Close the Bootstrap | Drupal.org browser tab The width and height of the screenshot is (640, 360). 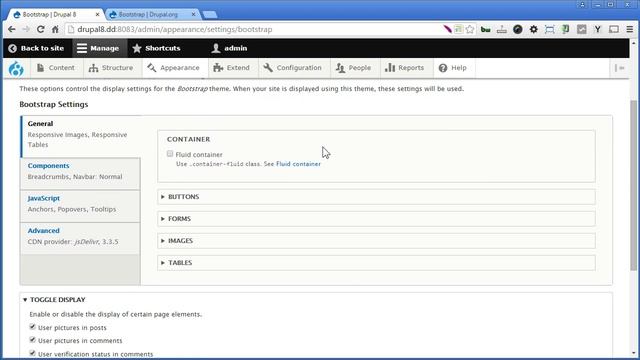point(193,14)
